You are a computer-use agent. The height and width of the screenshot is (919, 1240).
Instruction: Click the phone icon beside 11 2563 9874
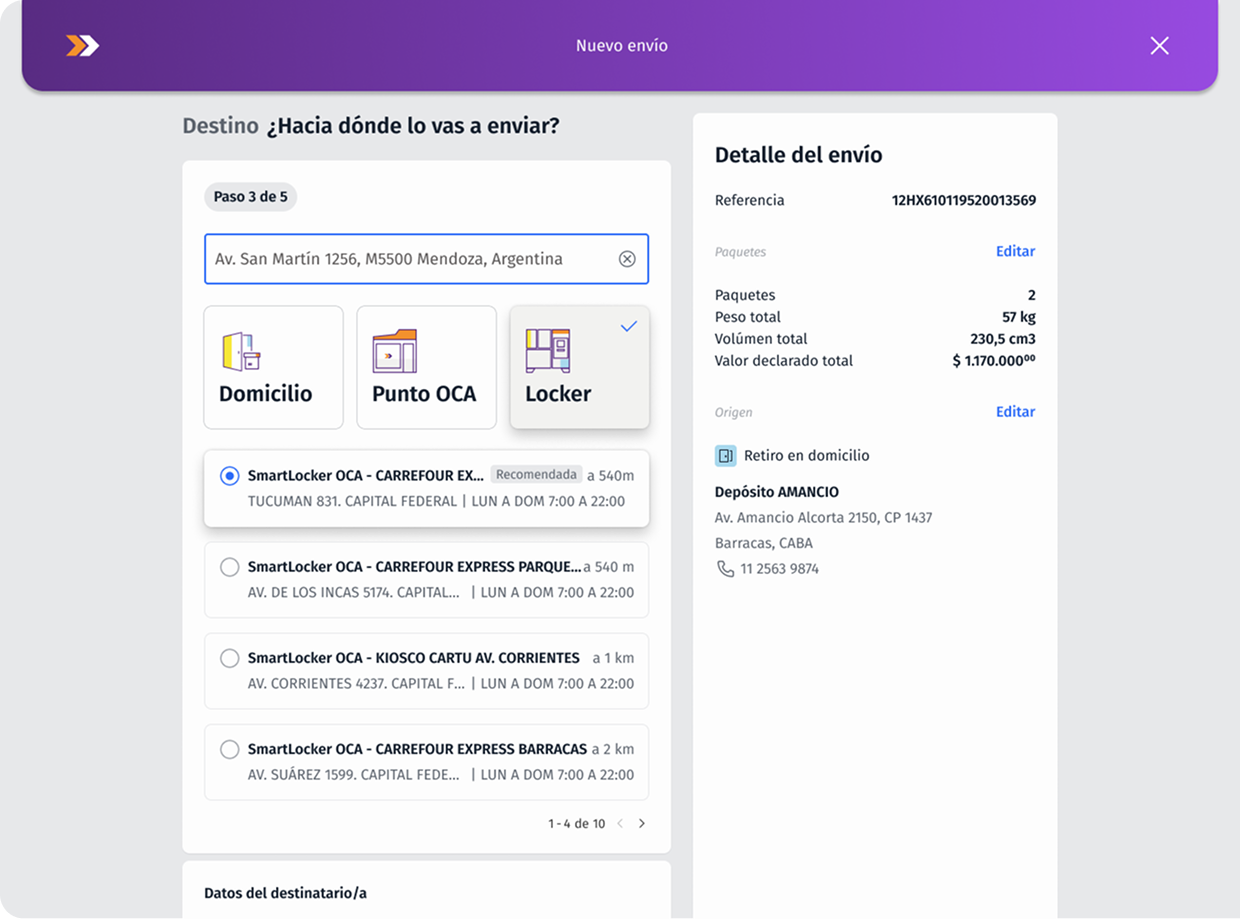point(725,569)
